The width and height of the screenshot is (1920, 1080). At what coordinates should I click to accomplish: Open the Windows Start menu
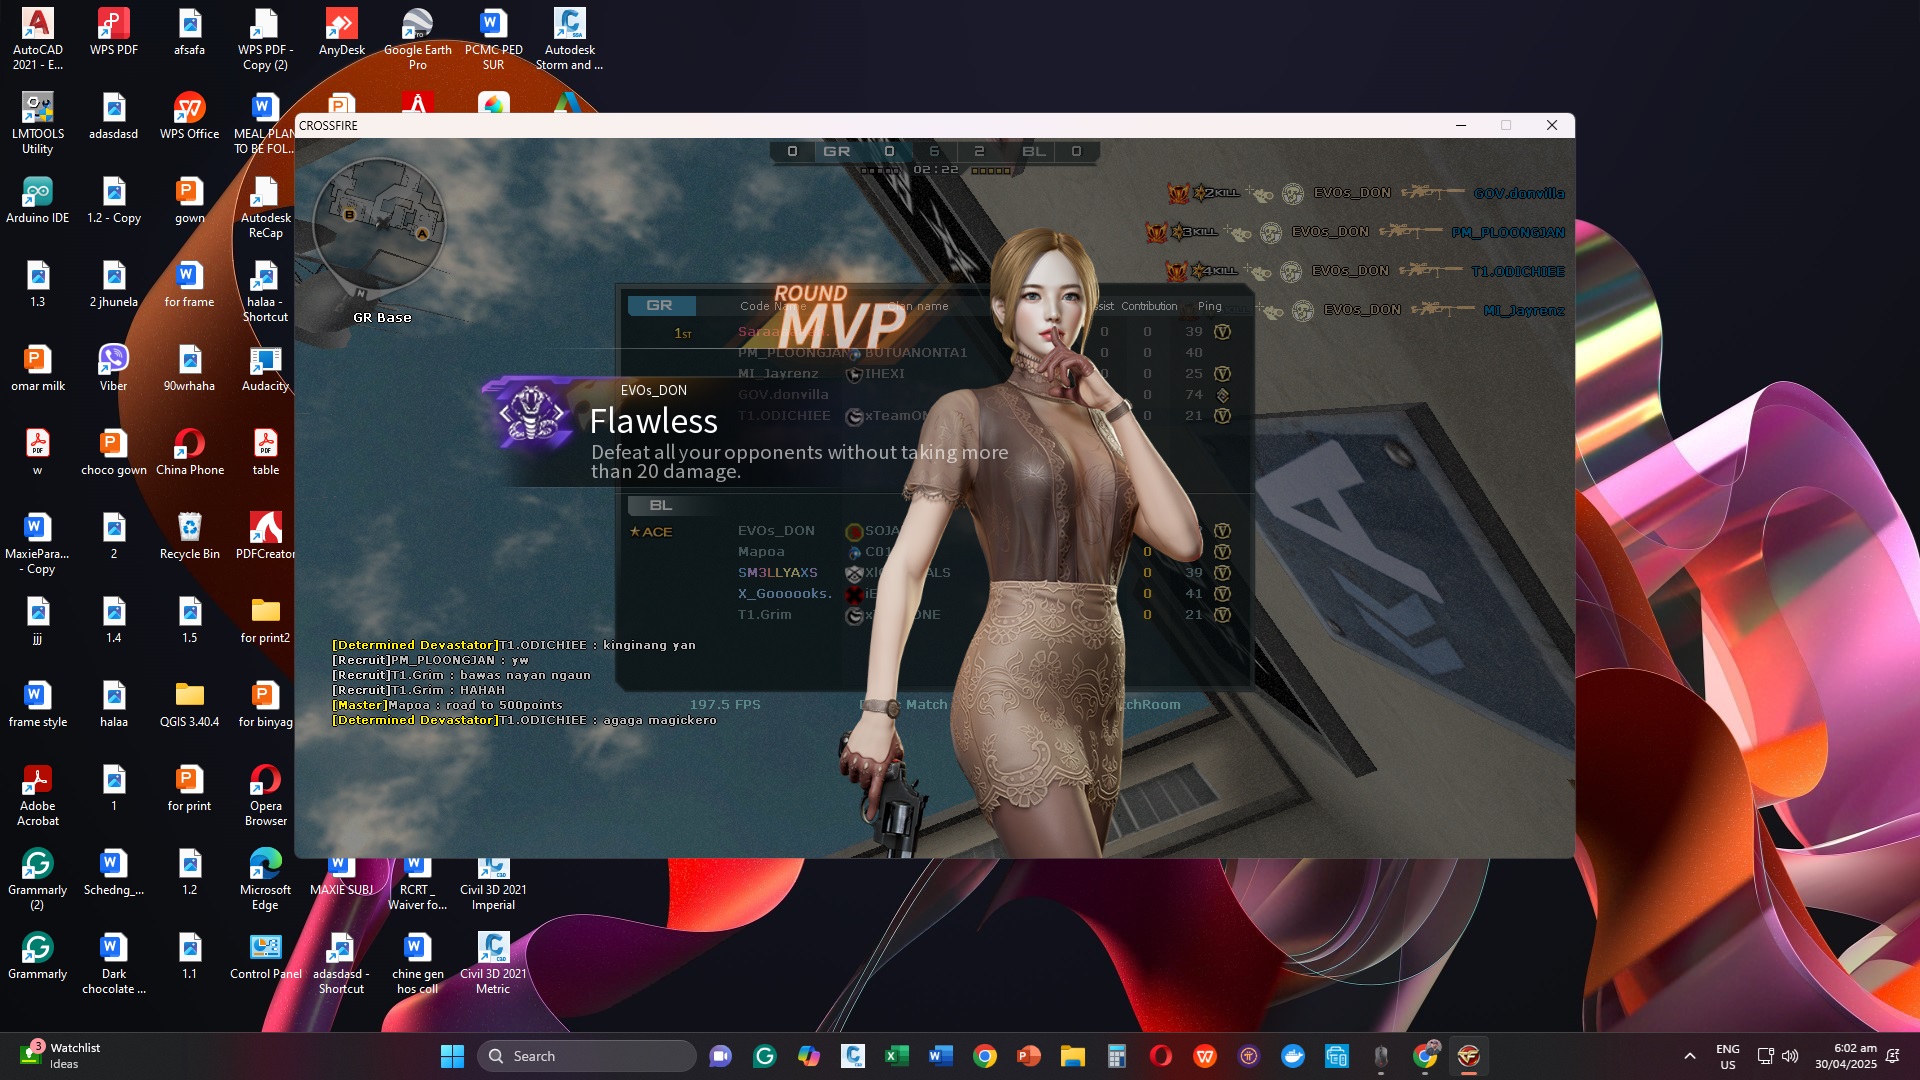point(452,1056)
